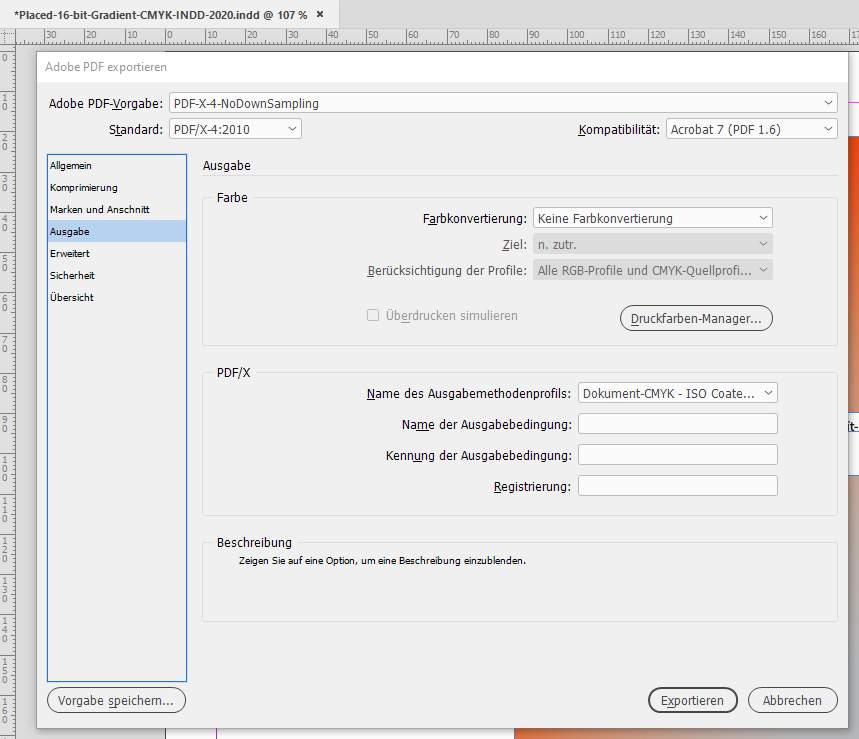Select the Erweitert category

[67, 253]
